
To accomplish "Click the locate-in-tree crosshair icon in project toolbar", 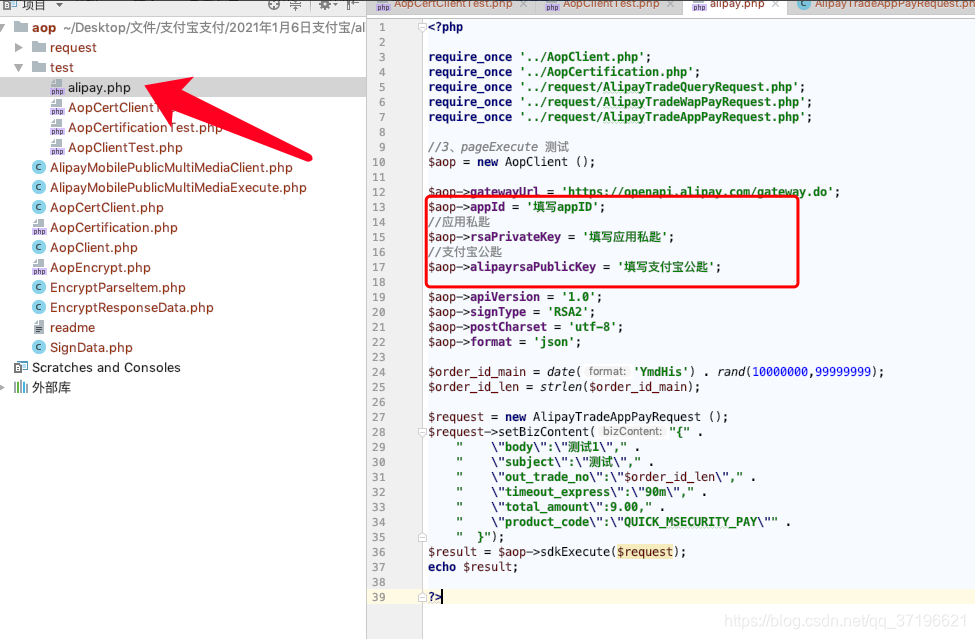I will pos(274,4).
